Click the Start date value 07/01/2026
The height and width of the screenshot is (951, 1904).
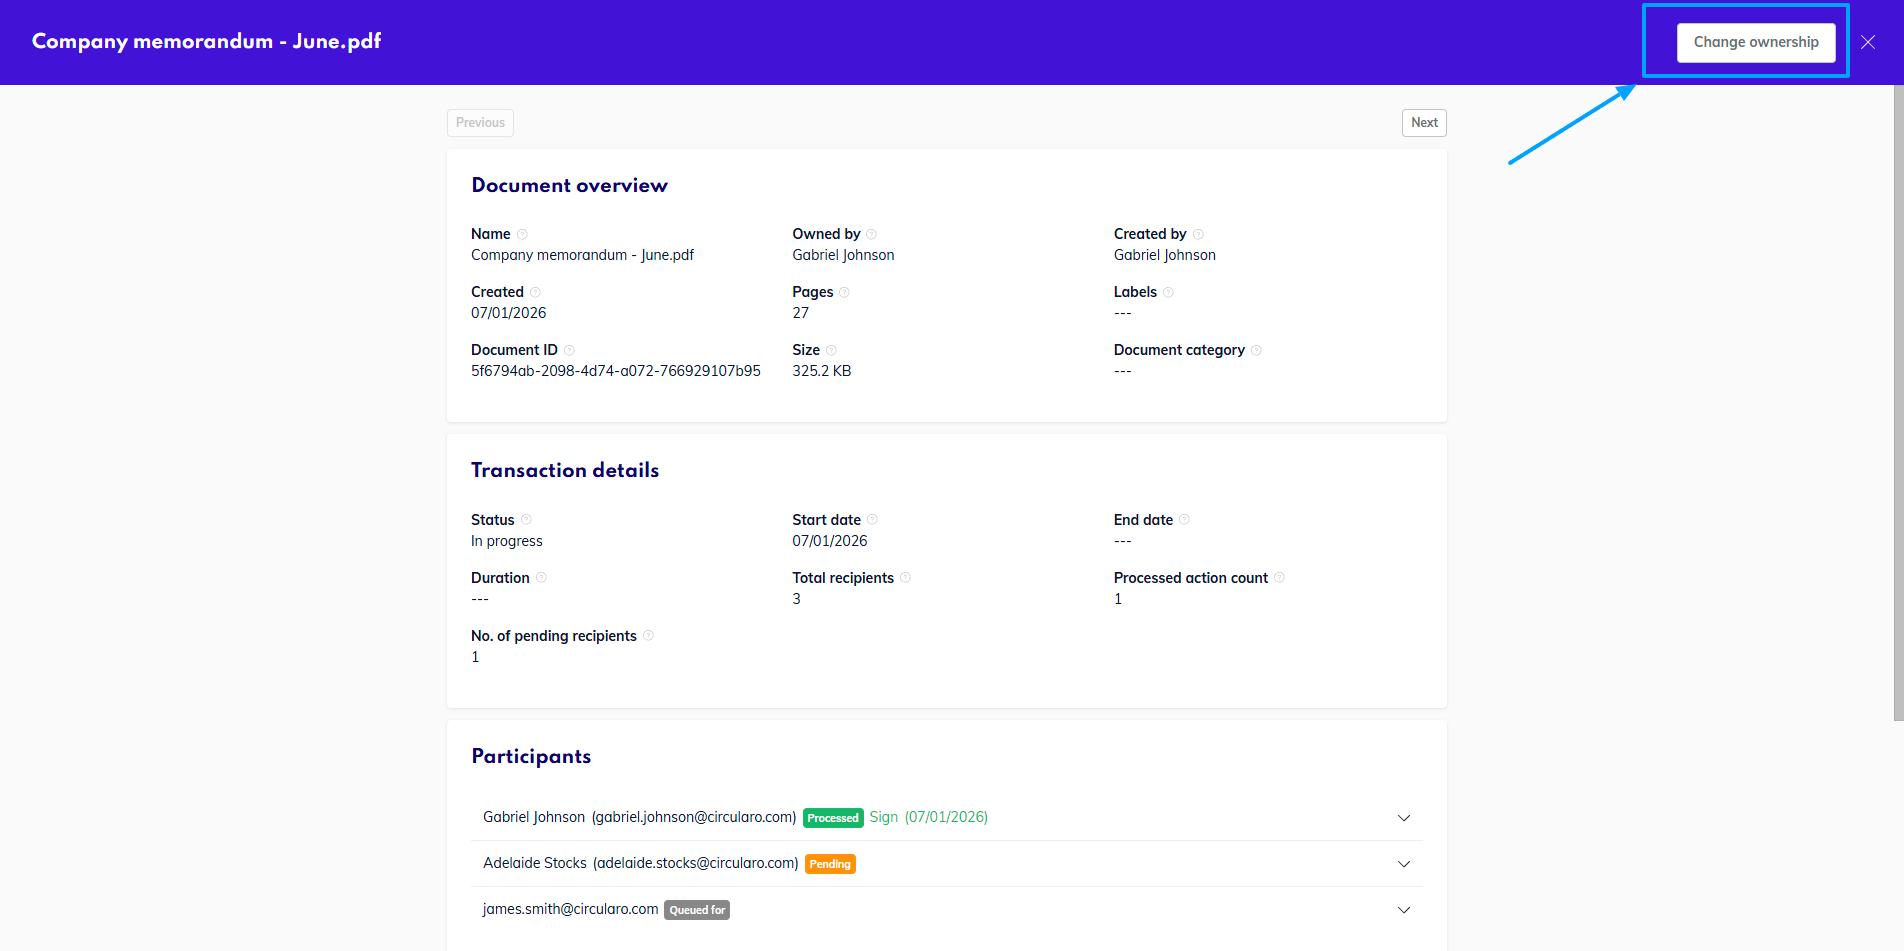(x=830, y=541)
